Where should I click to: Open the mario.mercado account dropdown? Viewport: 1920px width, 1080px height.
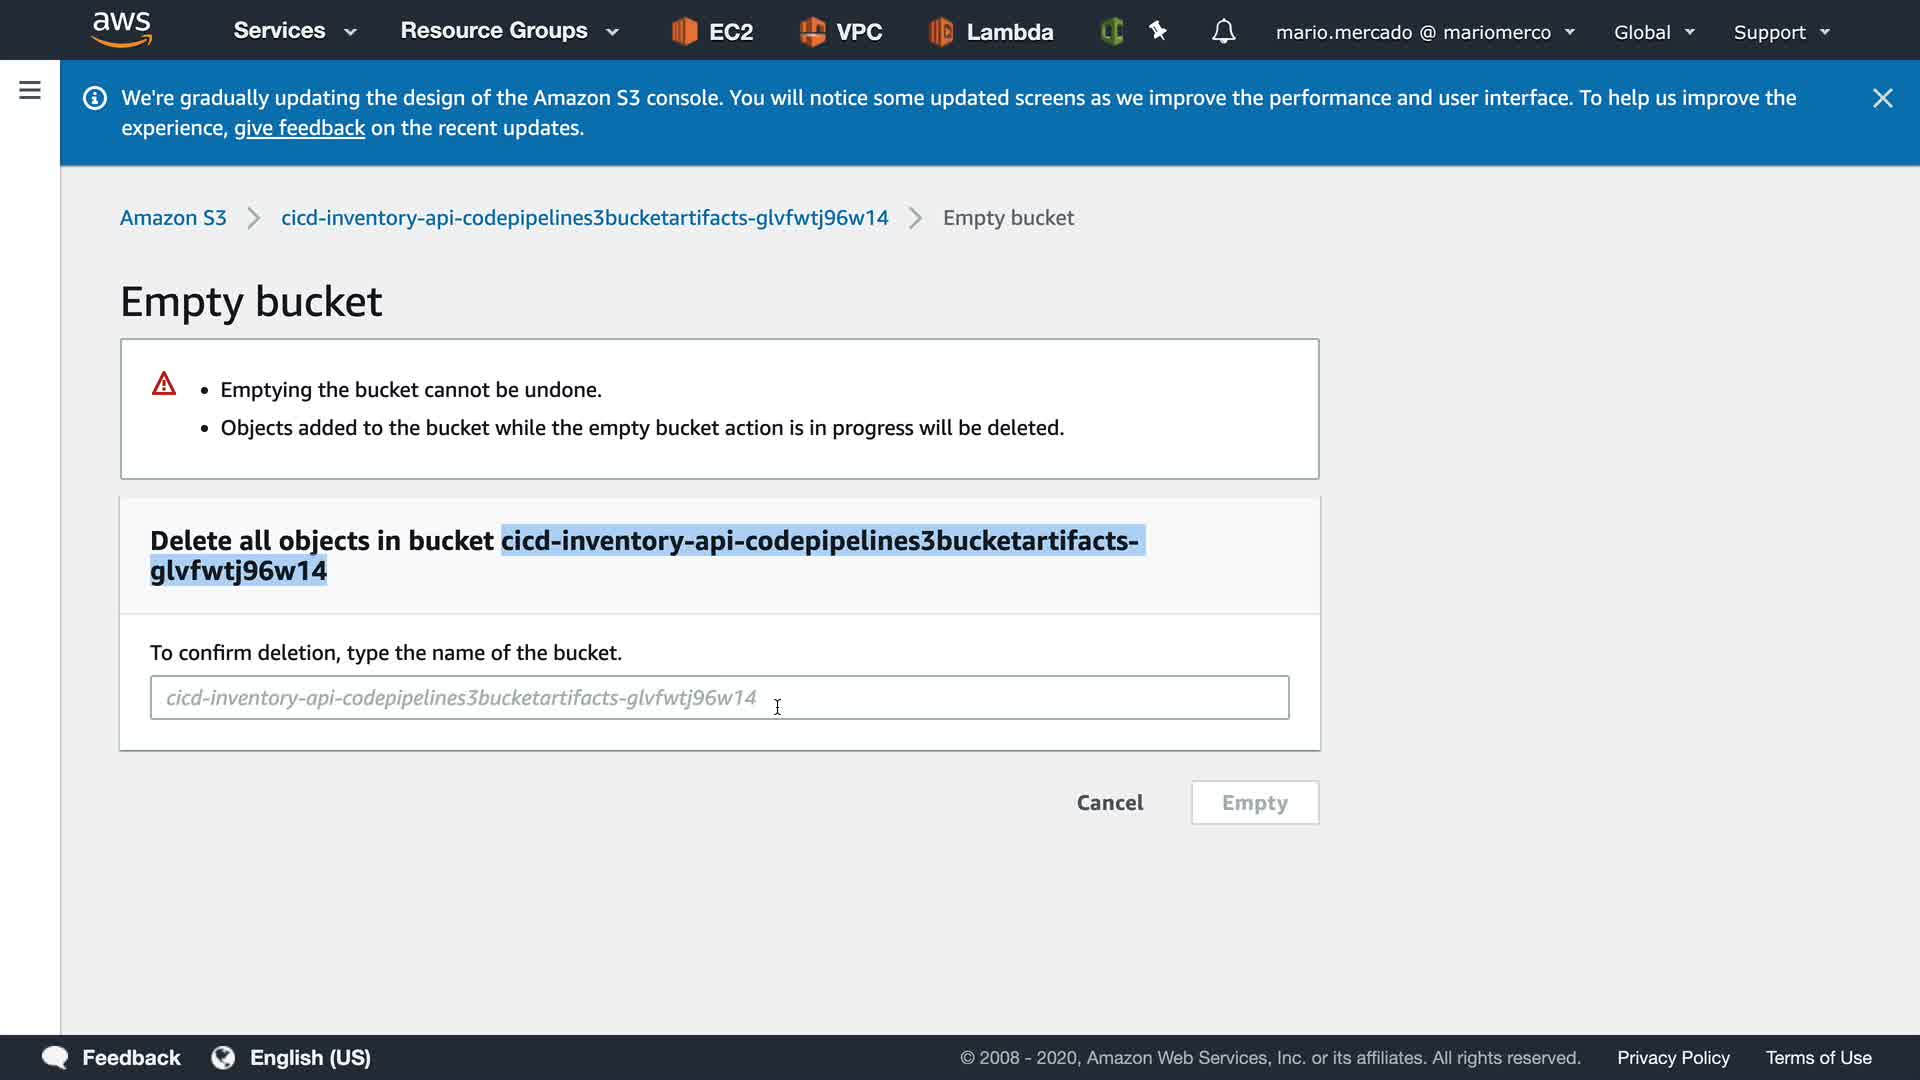point(1425,32)
